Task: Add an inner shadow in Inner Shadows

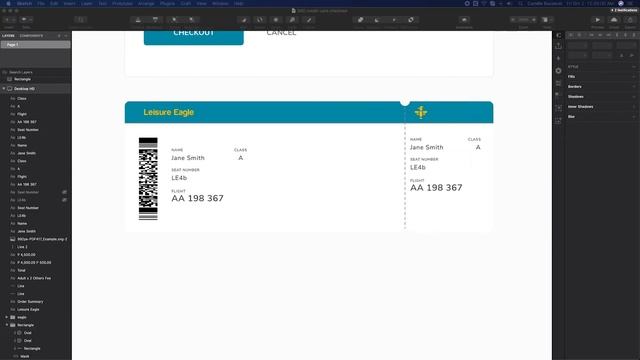Action: tap(634, 107)
